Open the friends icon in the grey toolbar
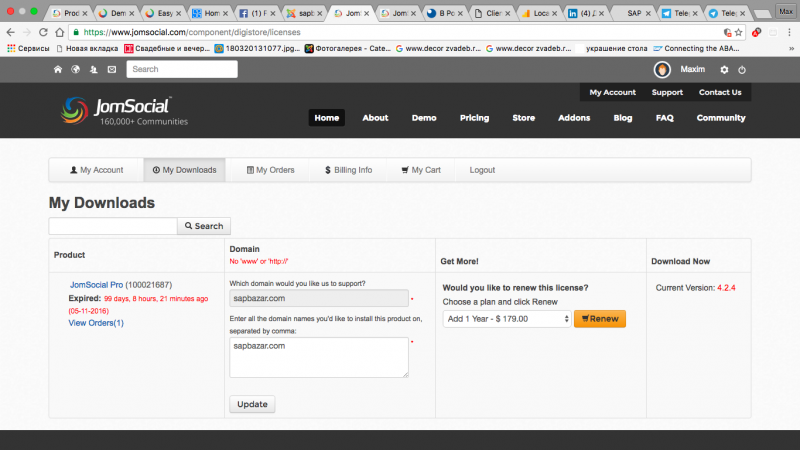The width and height of the screenshot is (800, 450). (93, 69)
